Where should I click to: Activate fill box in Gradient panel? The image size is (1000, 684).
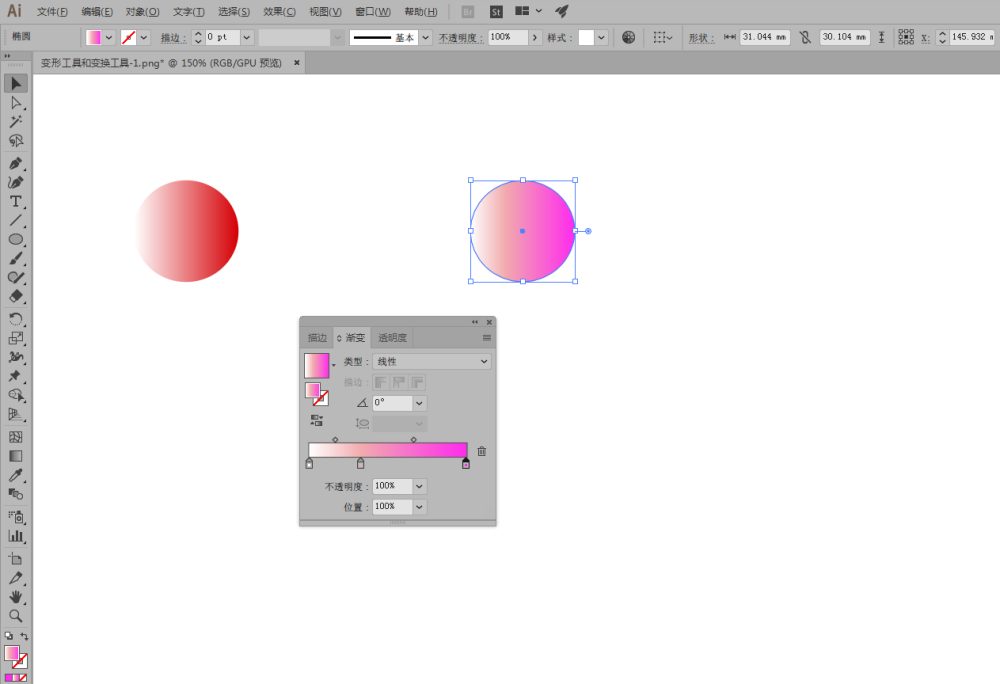(x=312, y=389)
